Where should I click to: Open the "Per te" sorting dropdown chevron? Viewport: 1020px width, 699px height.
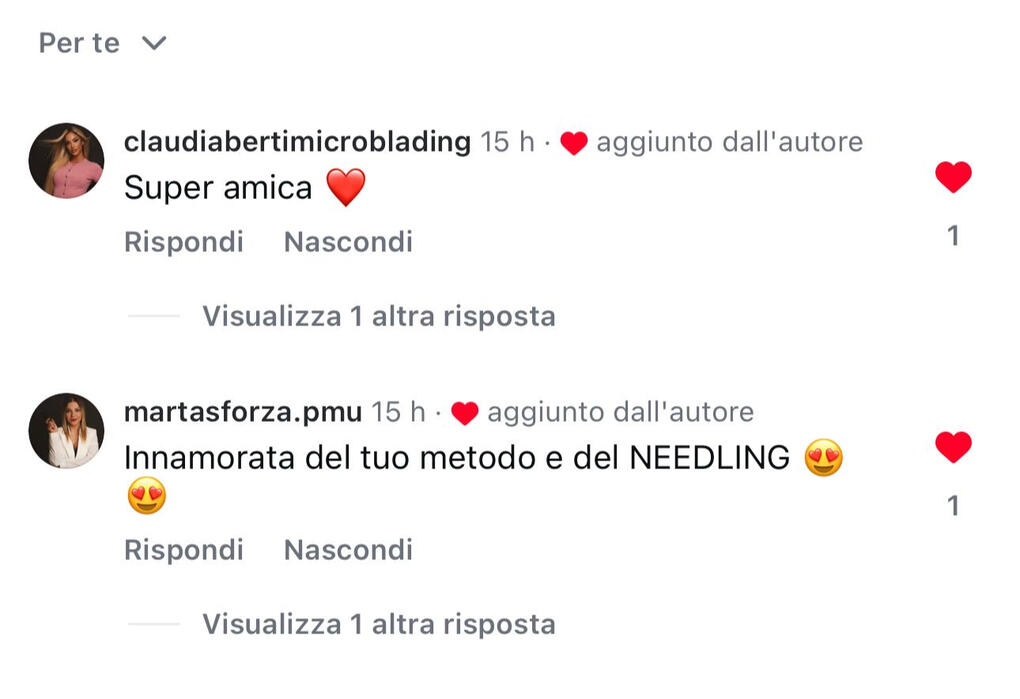tap(154, 44)
